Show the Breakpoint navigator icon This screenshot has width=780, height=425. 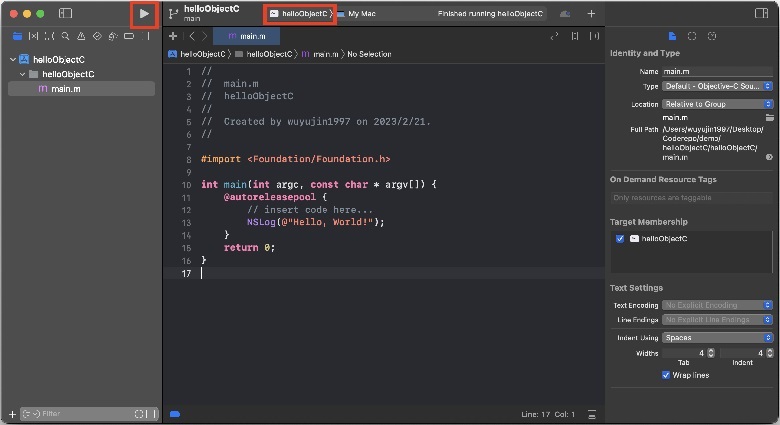pyautogui.click(x=129, y=36)
